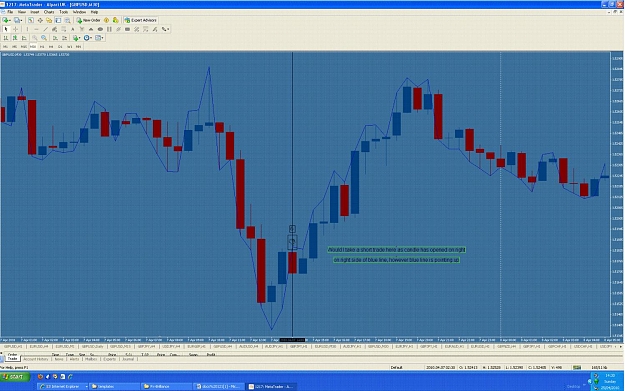The width and height of the screenshot is (625, 391).
Task: Open the Charts menu
Action: (x=49, y=12)
